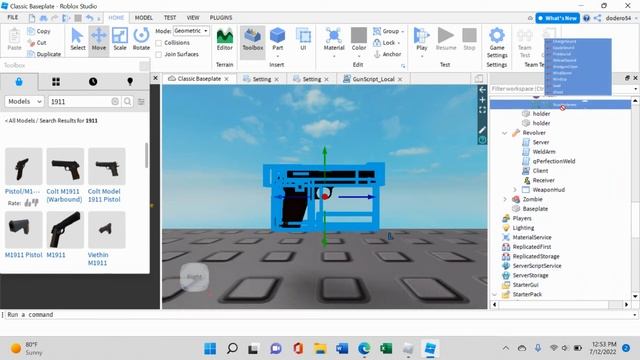Click the Cut button
Screen dimensions: 640x360
(x=37, y=42)
